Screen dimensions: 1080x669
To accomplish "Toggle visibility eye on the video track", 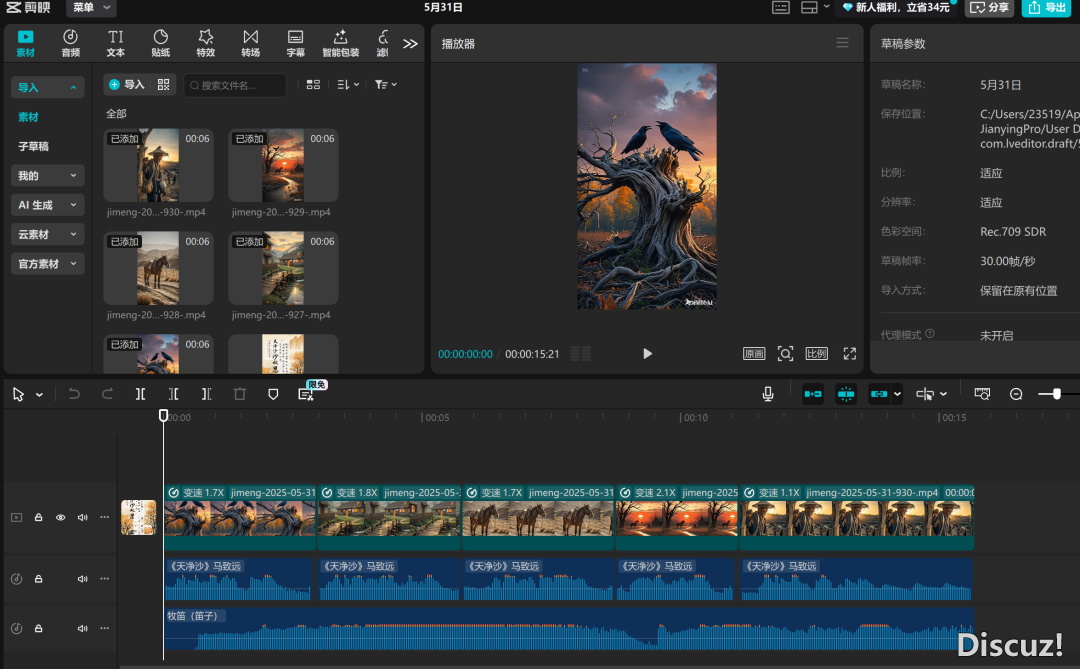I will (60, 518).
